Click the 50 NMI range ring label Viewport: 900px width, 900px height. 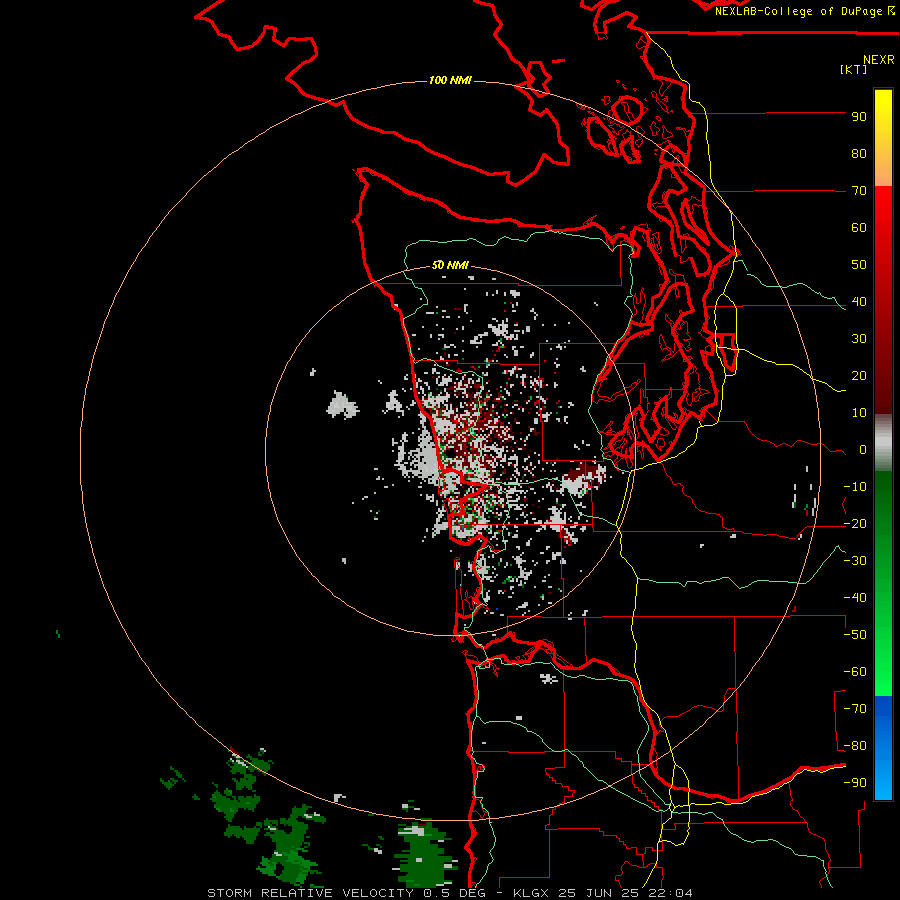pyautogui.click(x=450, y=265)
